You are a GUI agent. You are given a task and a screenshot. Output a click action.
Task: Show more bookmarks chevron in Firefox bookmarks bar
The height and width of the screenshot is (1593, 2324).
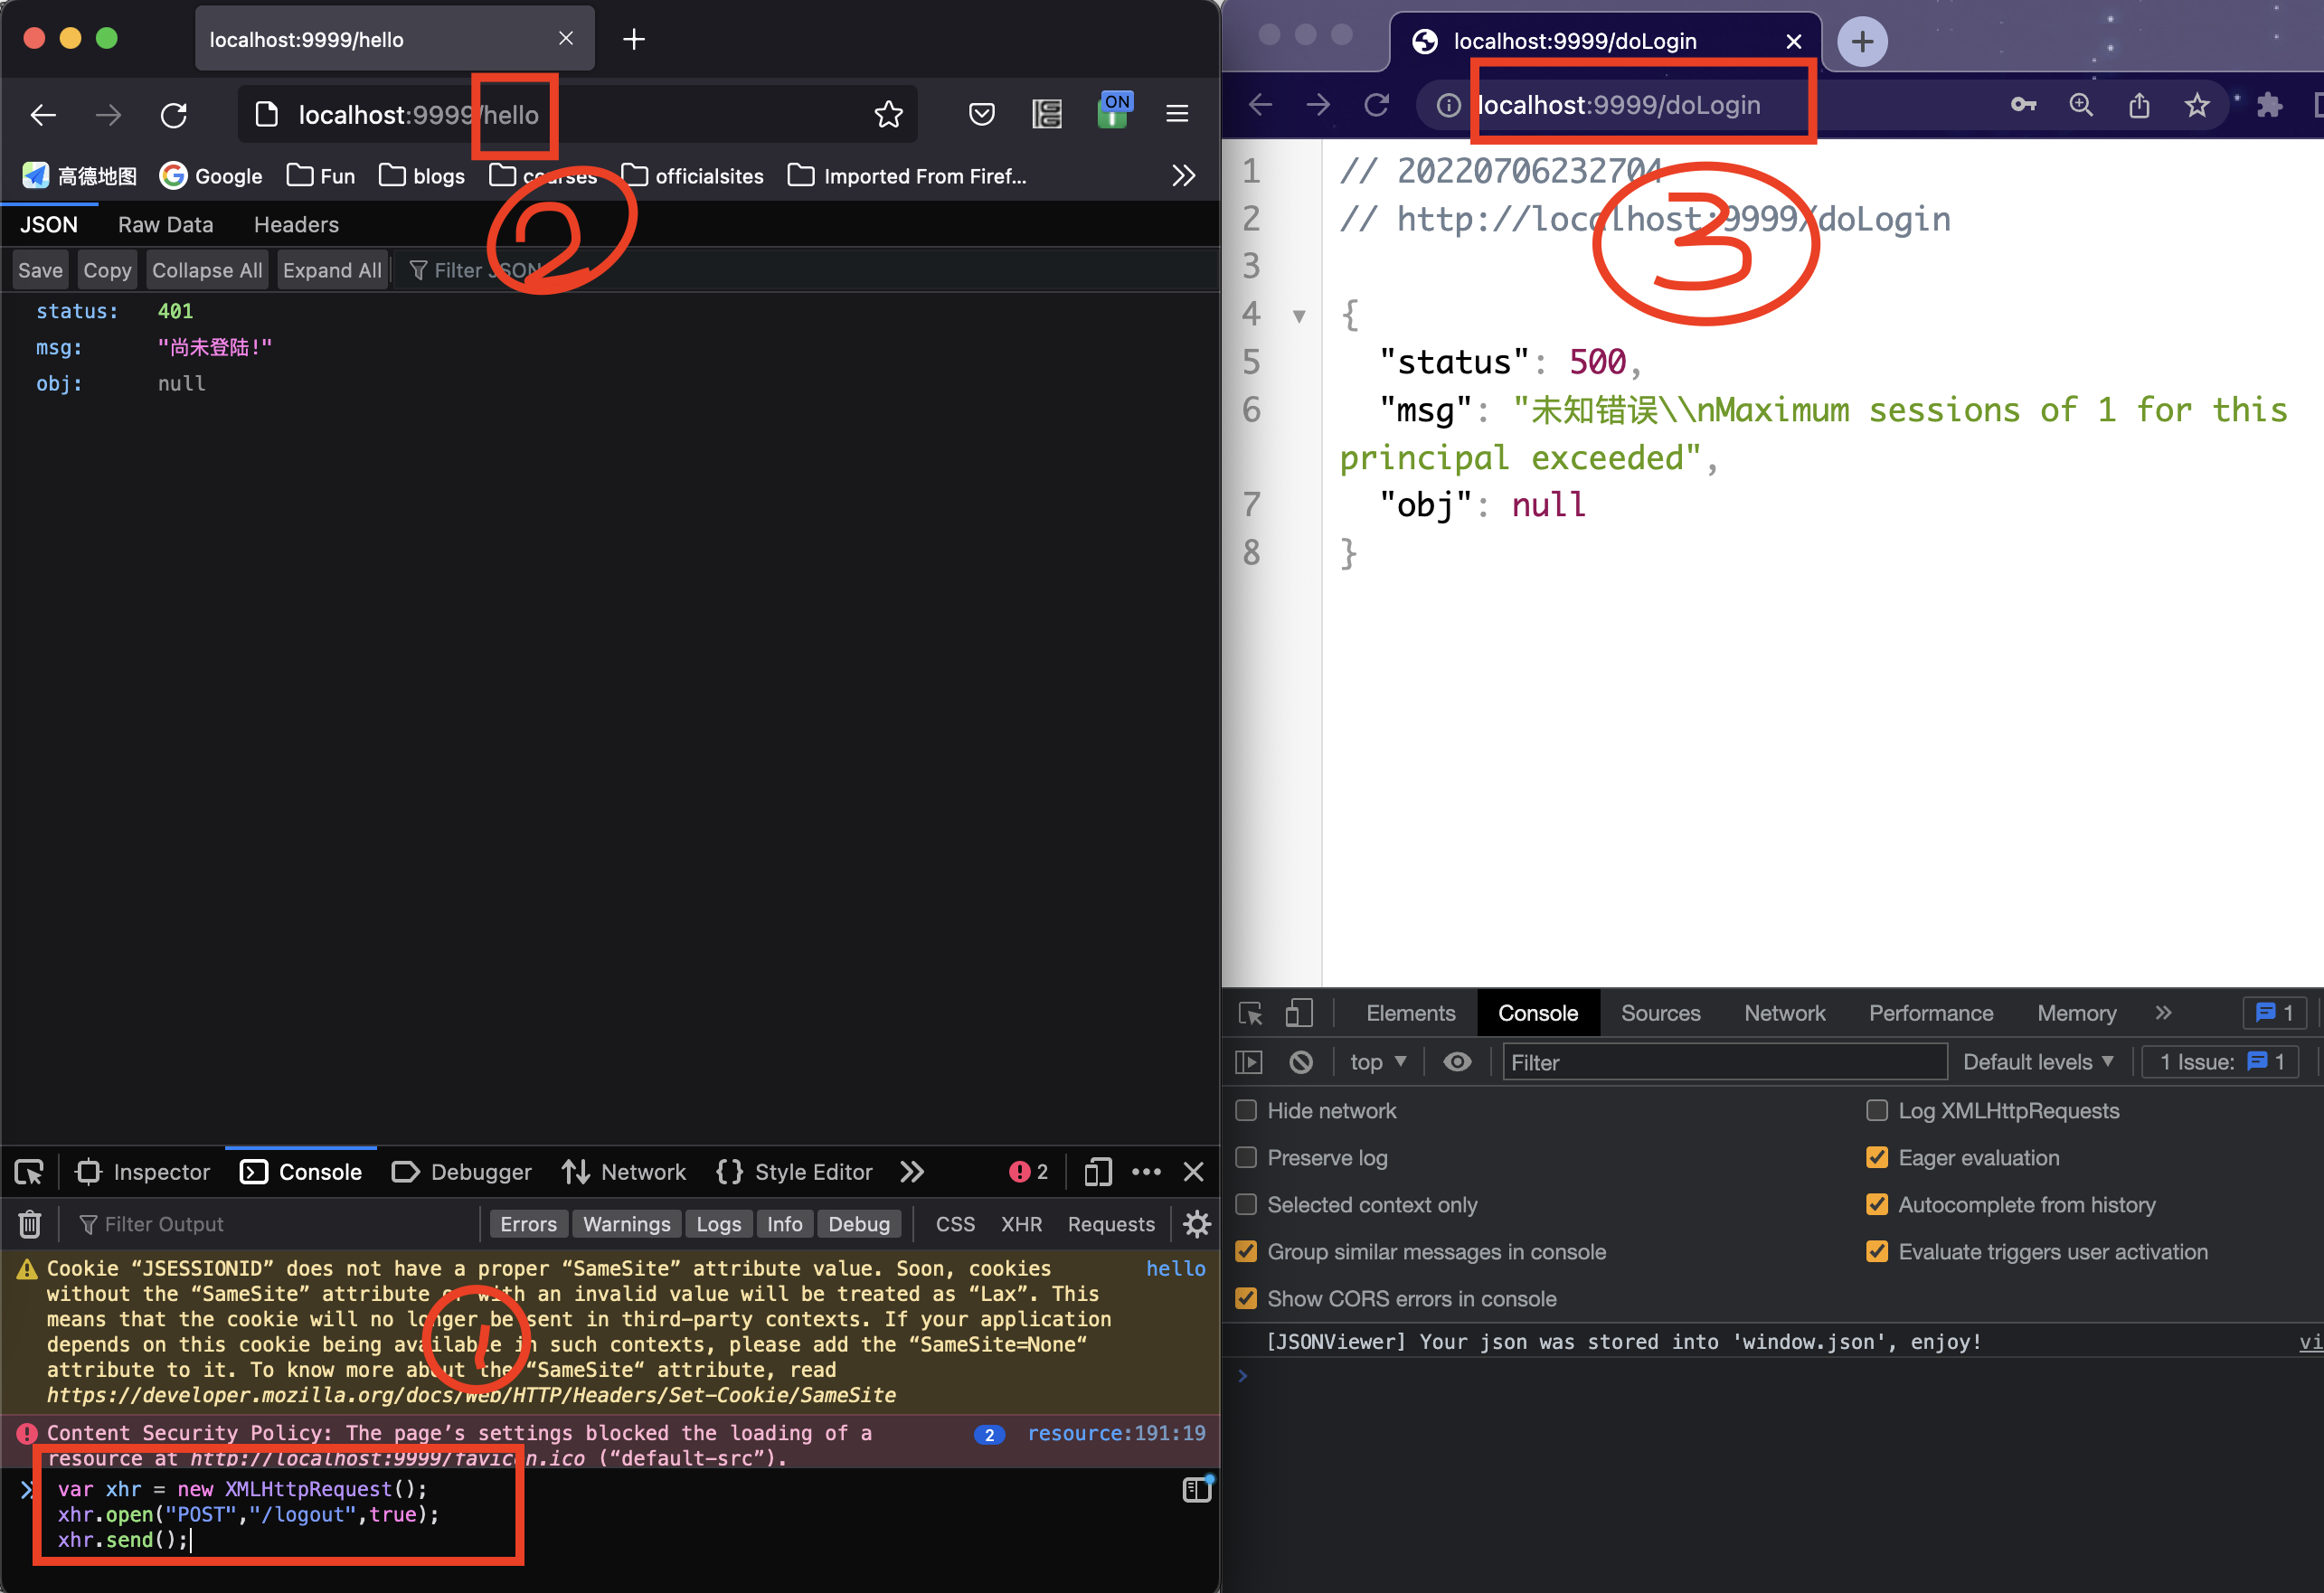pyautogui.click(x=1183, y=176)
